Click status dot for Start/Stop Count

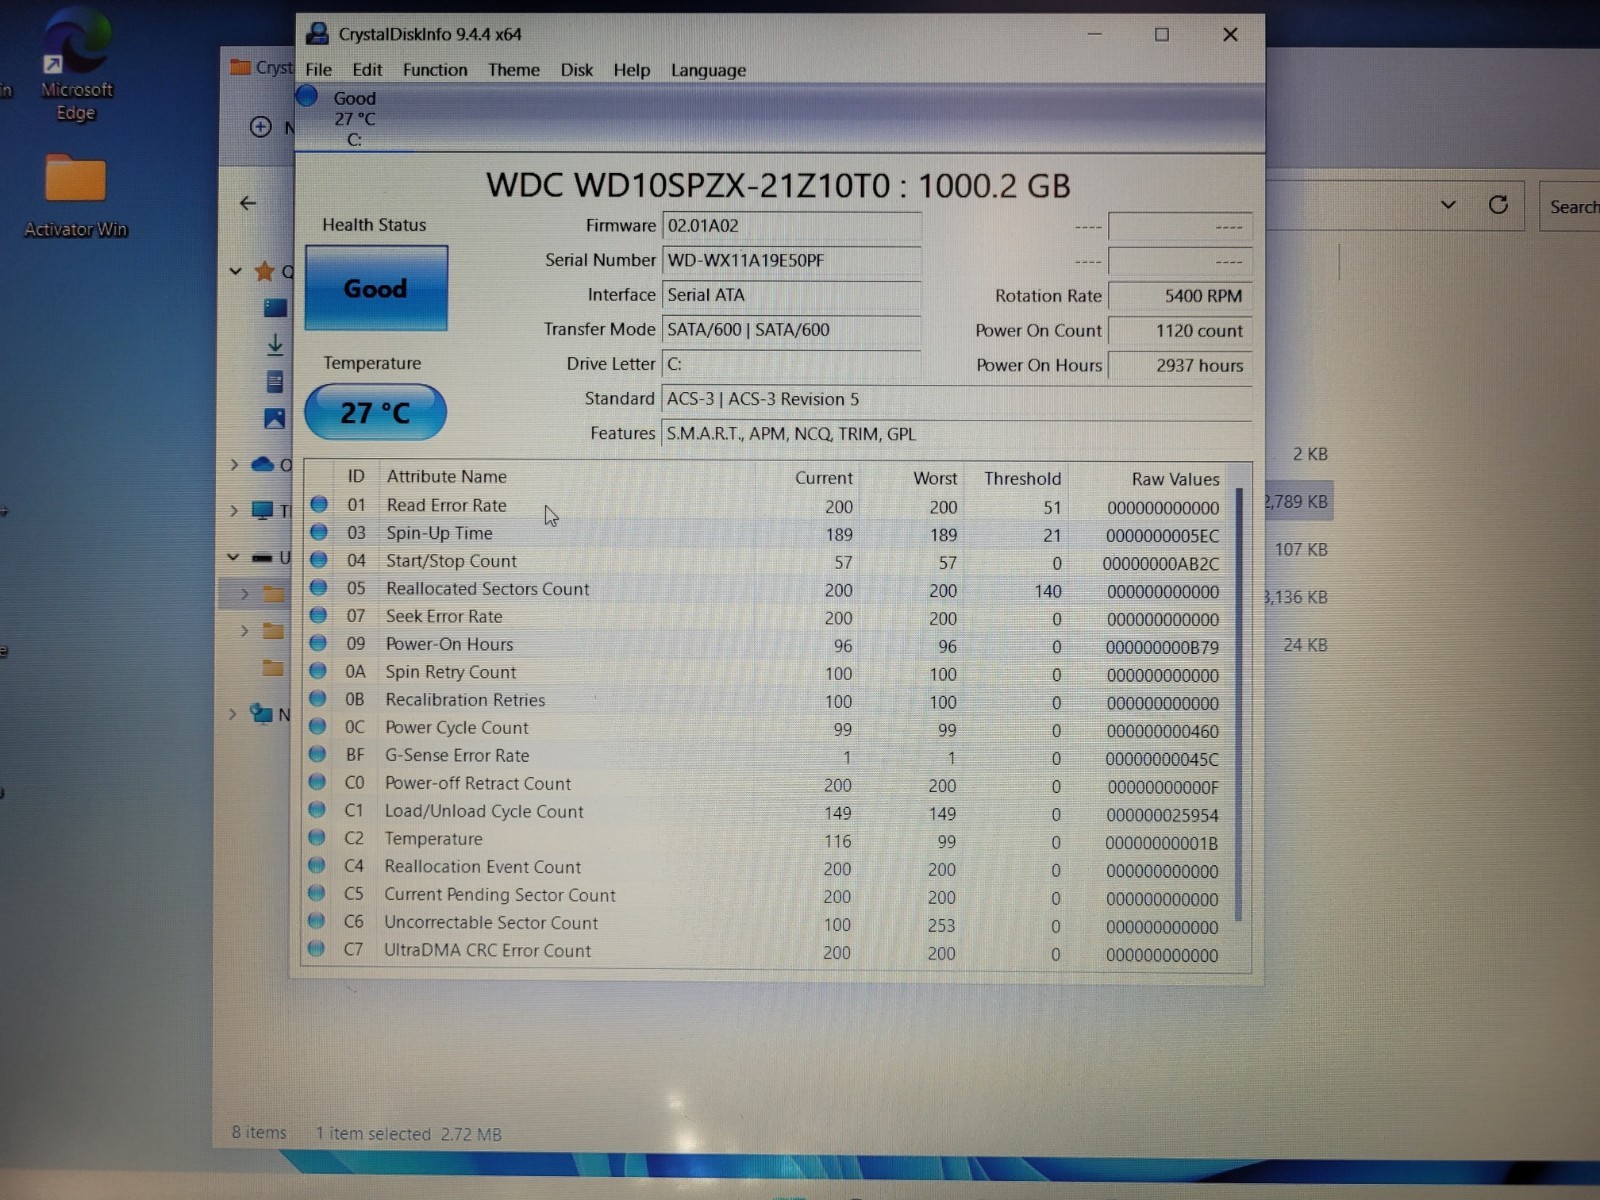319,560
